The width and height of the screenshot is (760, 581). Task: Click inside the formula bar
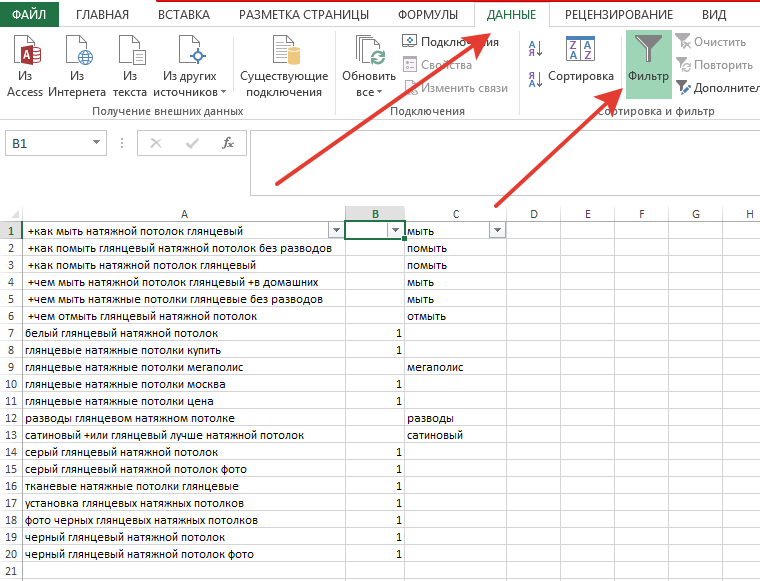pyautogui.click(x=505, y=162)
